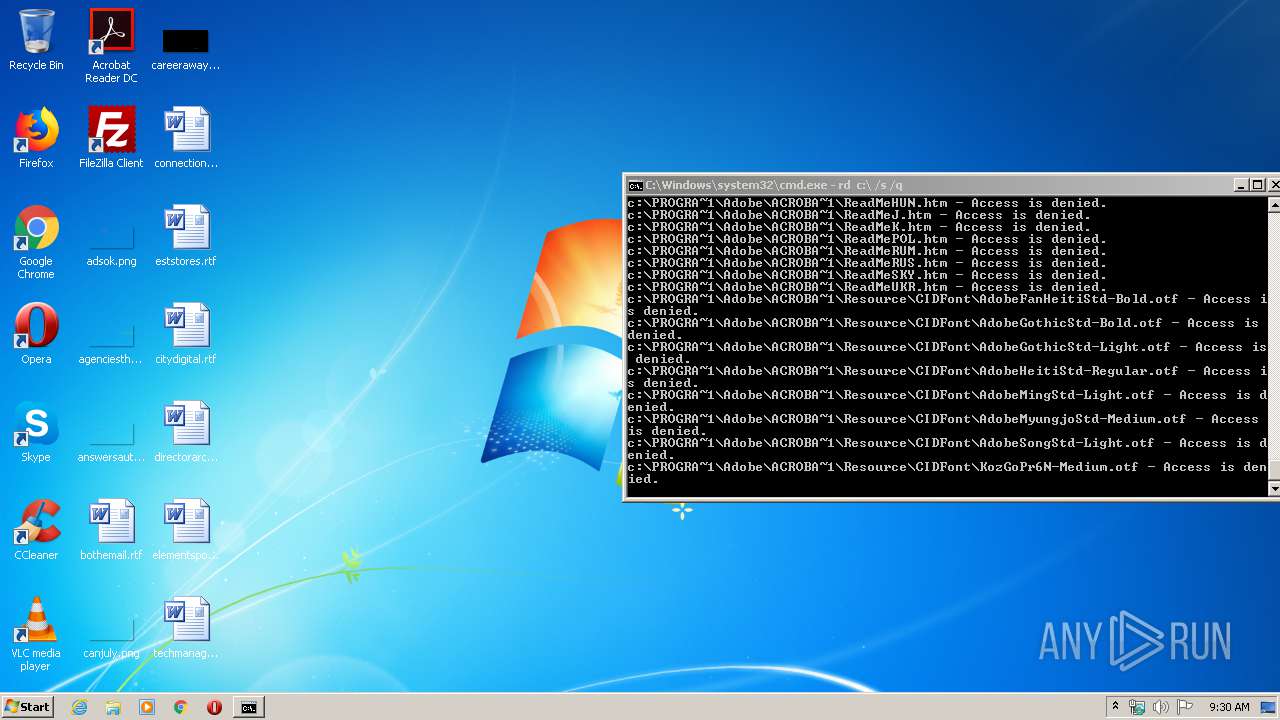Open the volume speaker tray icon
Viewport: 1280px width, 720px height.
pyautogui.click(x=1161, y=707)
